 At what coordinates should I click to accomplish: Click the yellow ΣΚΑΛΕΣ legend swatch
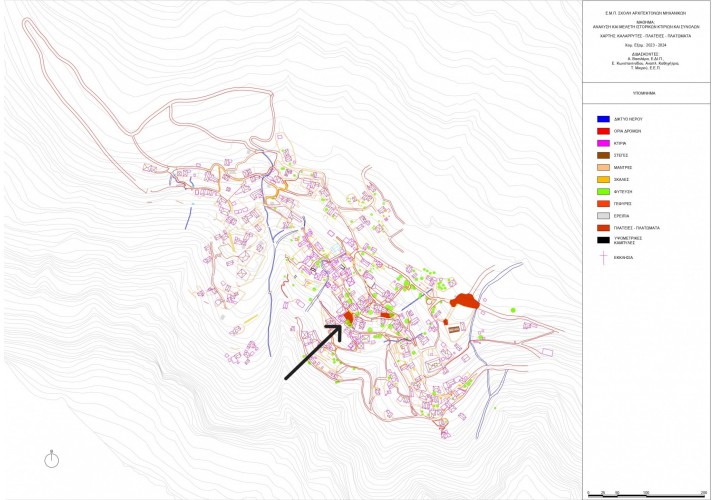coord(603,180)
